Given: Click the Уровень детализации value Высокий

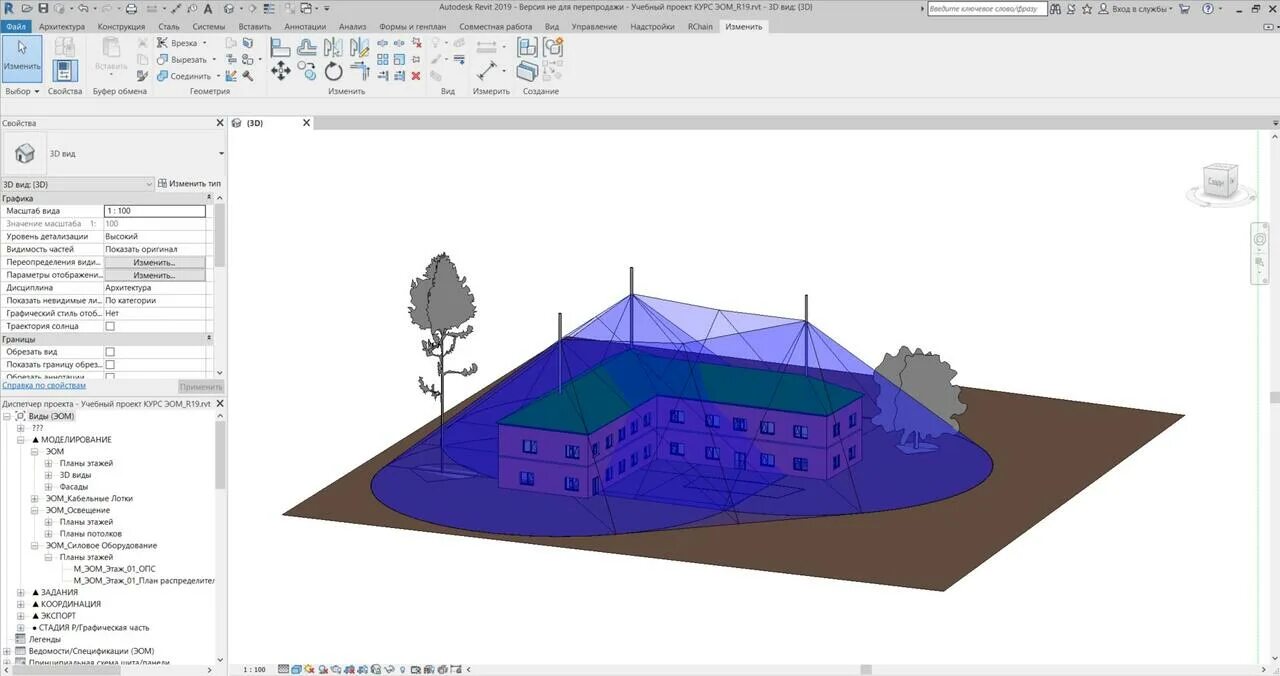Looking at the screenshot, I should point(154,237).
